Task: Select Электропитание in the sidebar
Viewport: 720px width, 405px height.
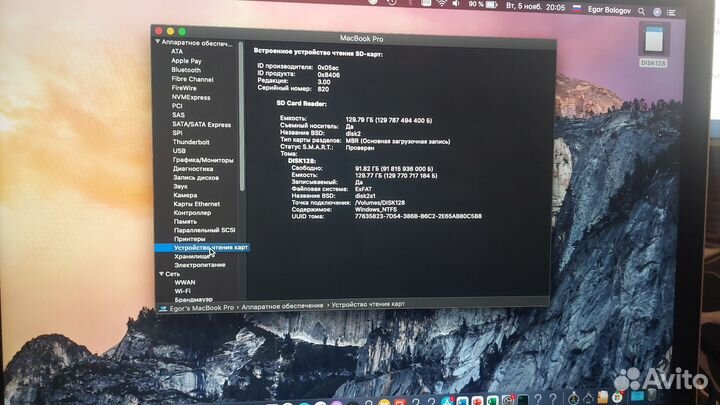Action: point(200,265)
